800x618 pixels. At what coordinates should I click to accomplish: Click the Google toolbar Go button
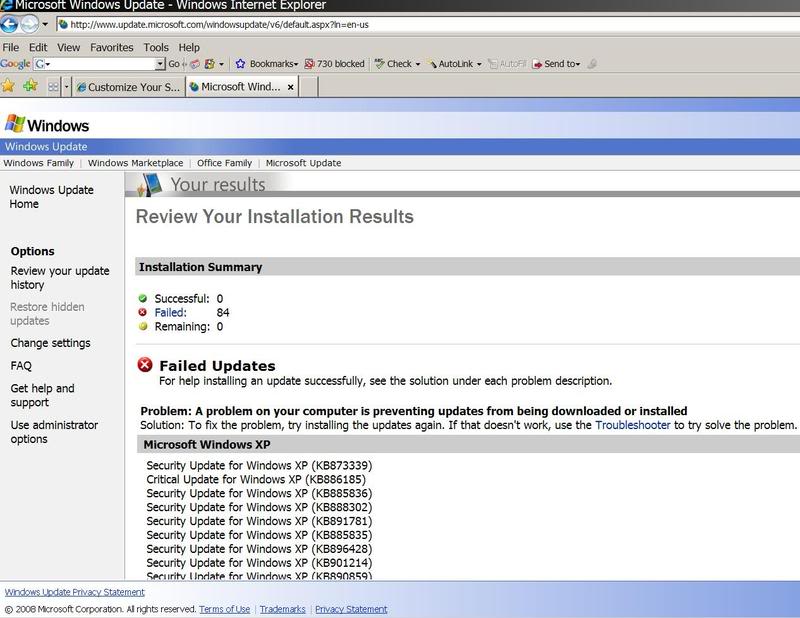[x=174, y=64]
